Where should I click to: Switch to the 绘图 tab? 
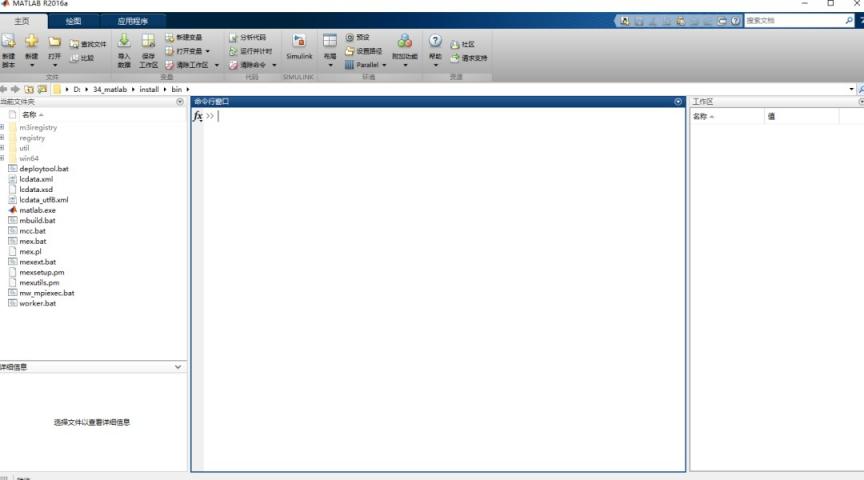coord(73,21)
